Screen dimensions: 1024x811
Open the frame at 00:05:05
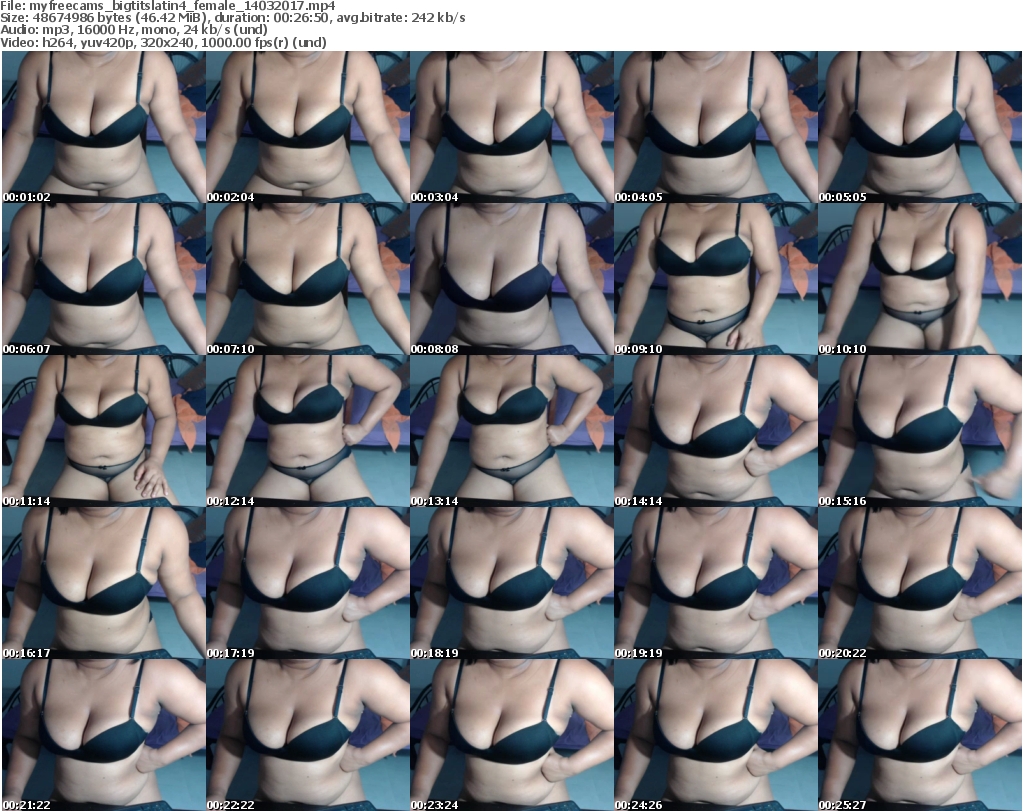click(920, 127)
